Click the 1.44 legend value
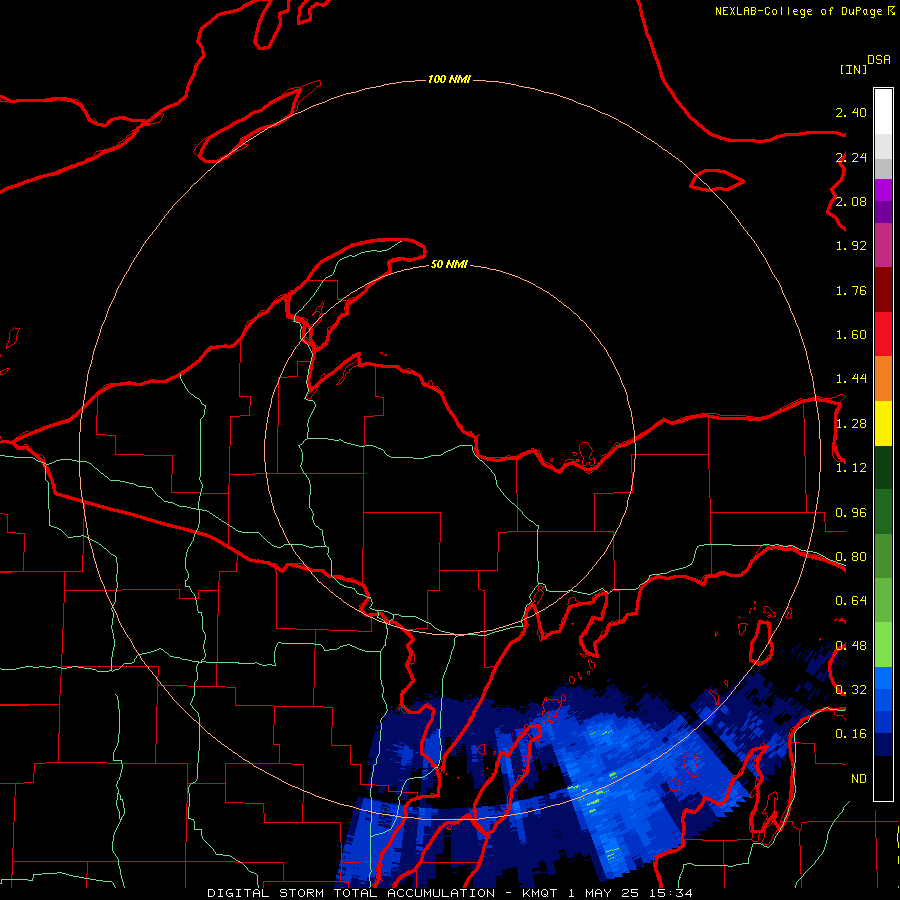 coord(851,379)
